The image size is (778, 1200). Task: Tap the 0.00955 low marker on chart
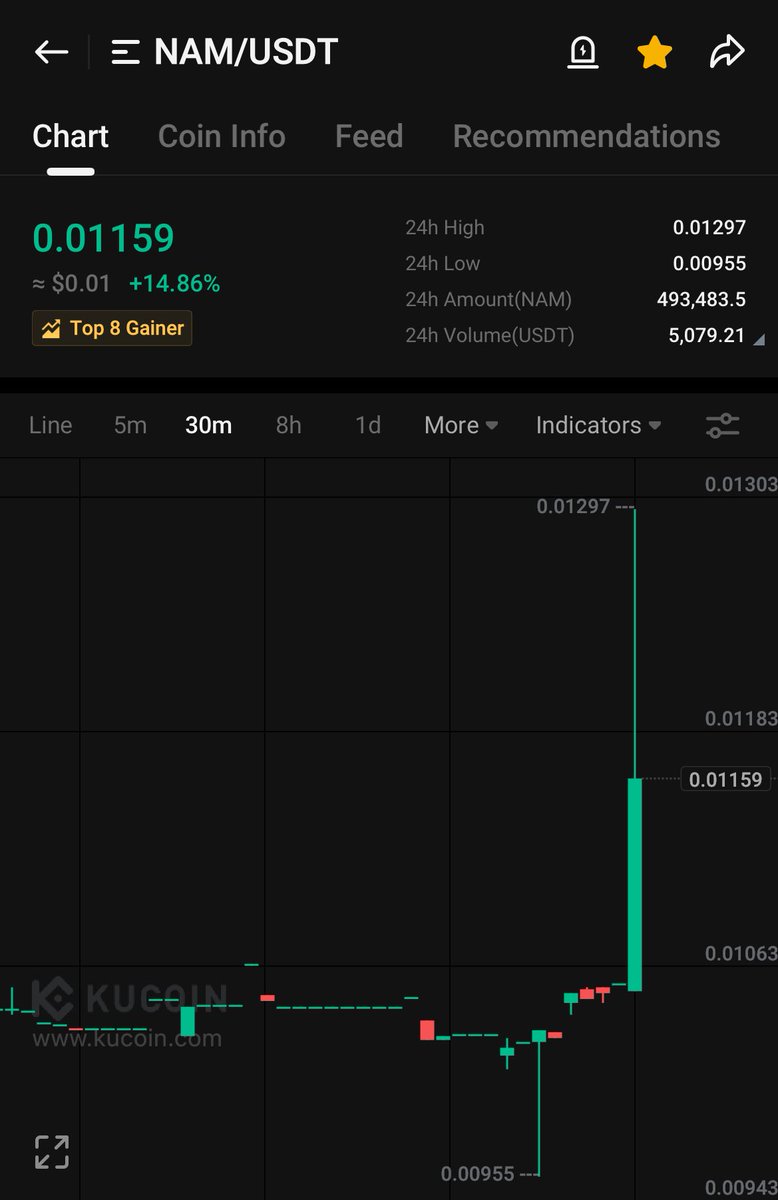(x=478, y=1174)
